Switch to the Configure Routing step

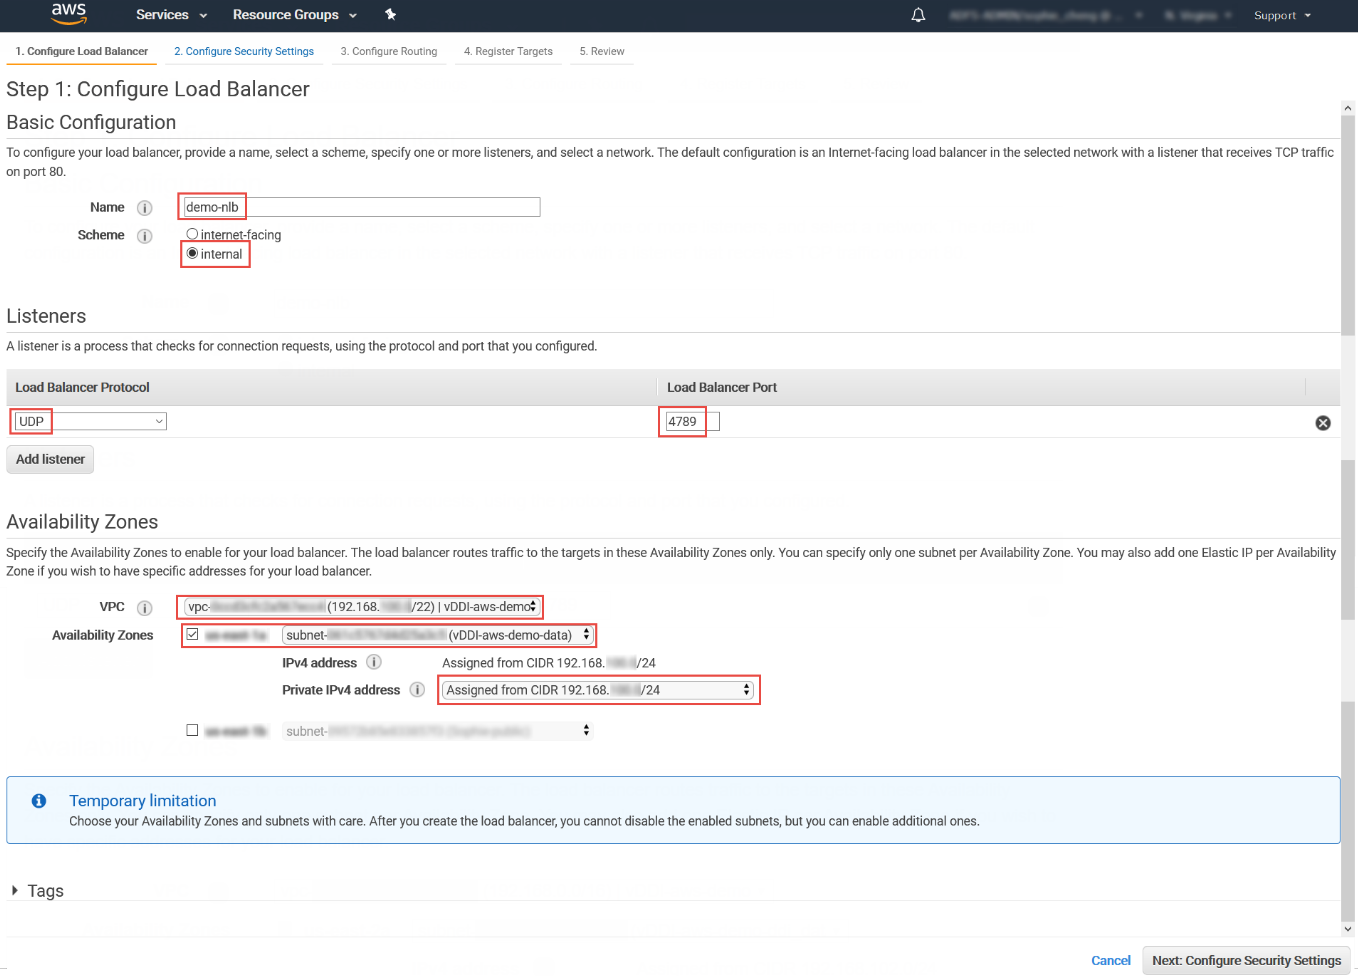388,50
